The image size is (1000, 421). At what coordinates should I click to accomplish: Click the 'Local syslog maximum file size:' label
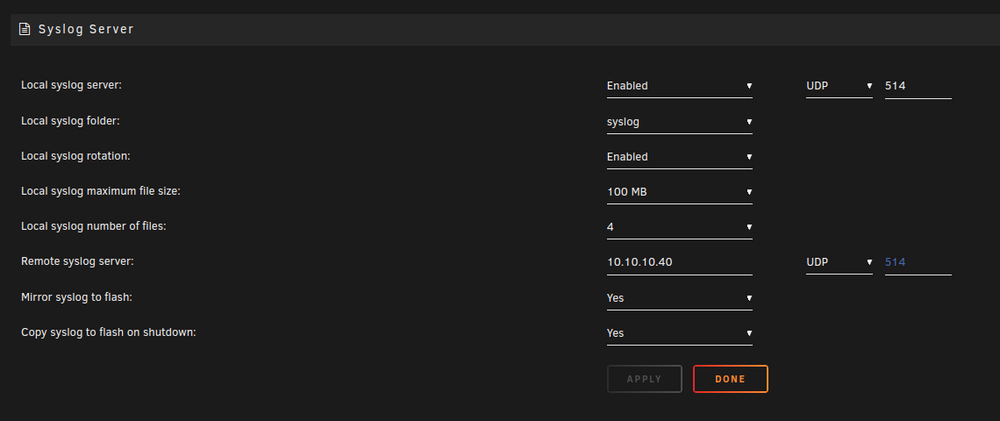(101, 191)
